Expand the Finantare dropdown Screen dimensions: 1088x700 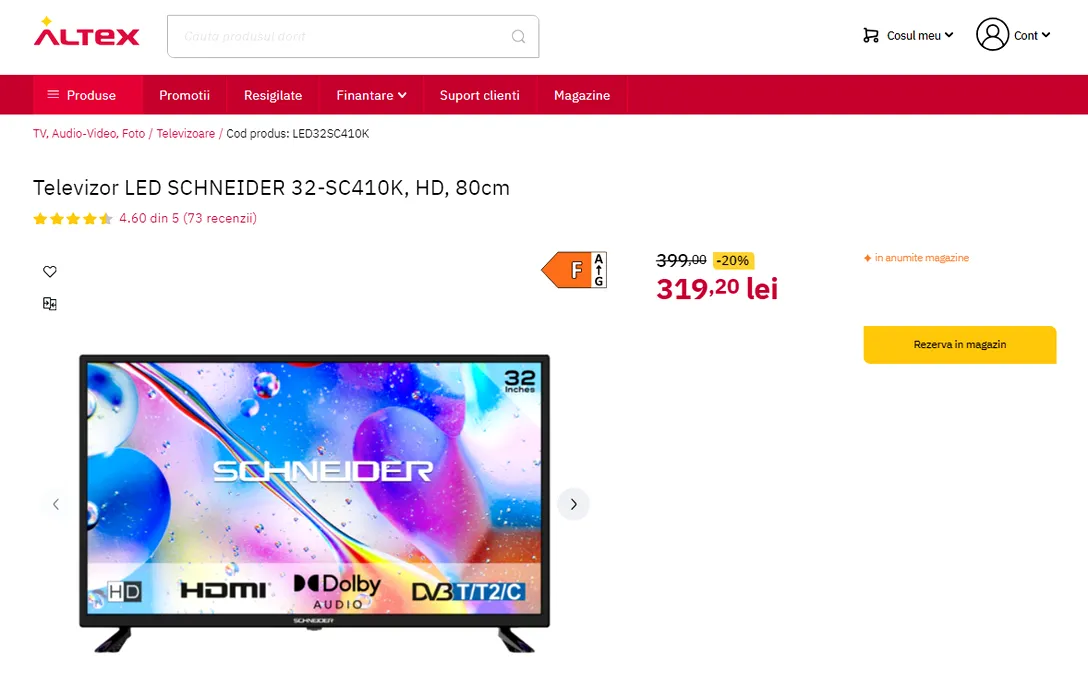[x=371, y=95]
